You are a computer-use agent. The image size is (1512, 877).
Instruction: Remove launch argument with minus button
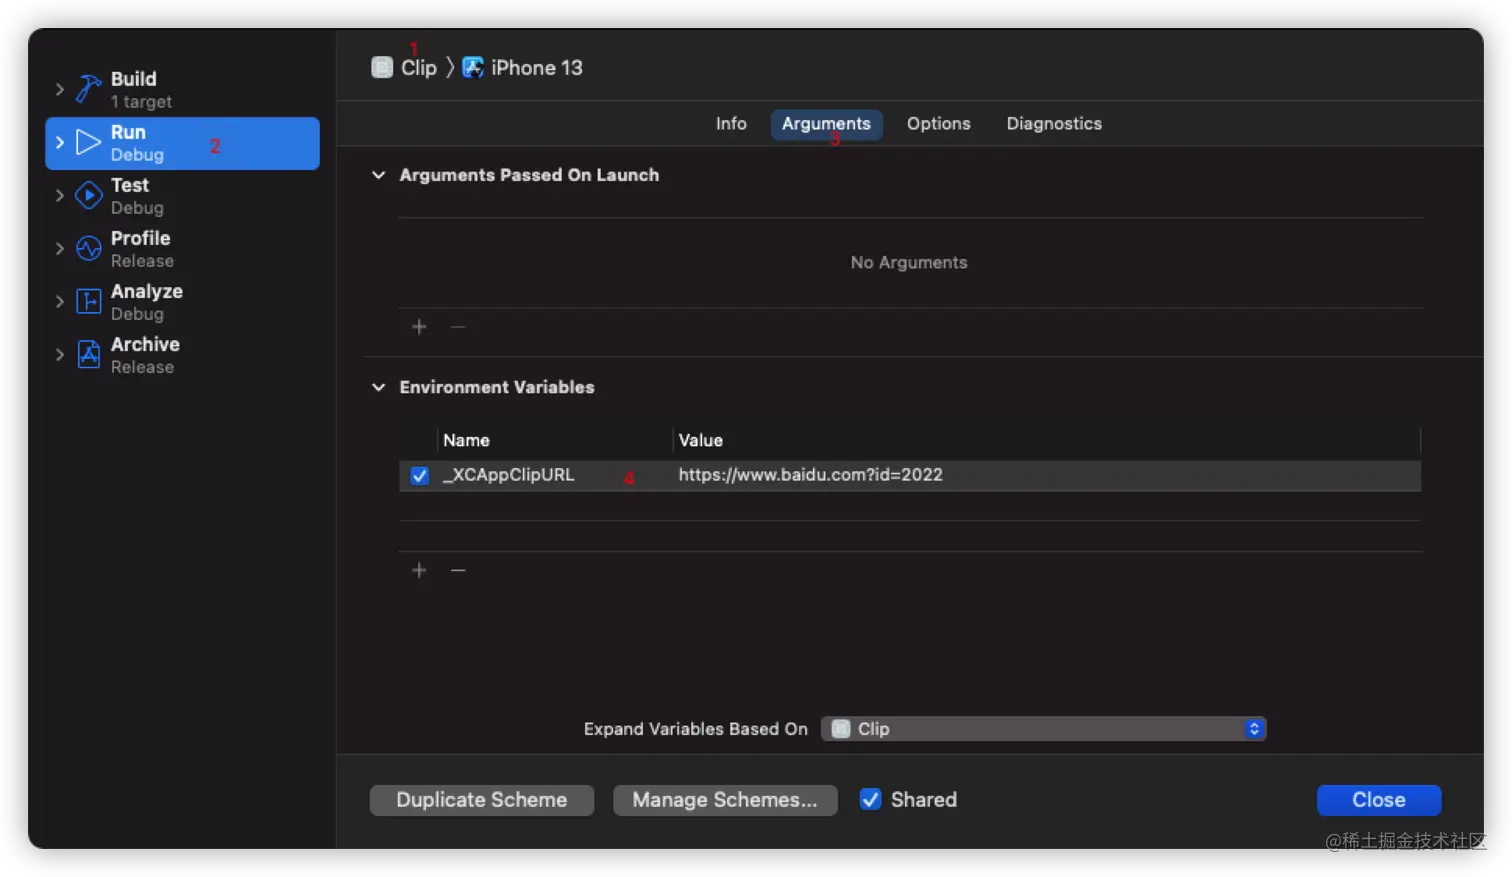458,327
